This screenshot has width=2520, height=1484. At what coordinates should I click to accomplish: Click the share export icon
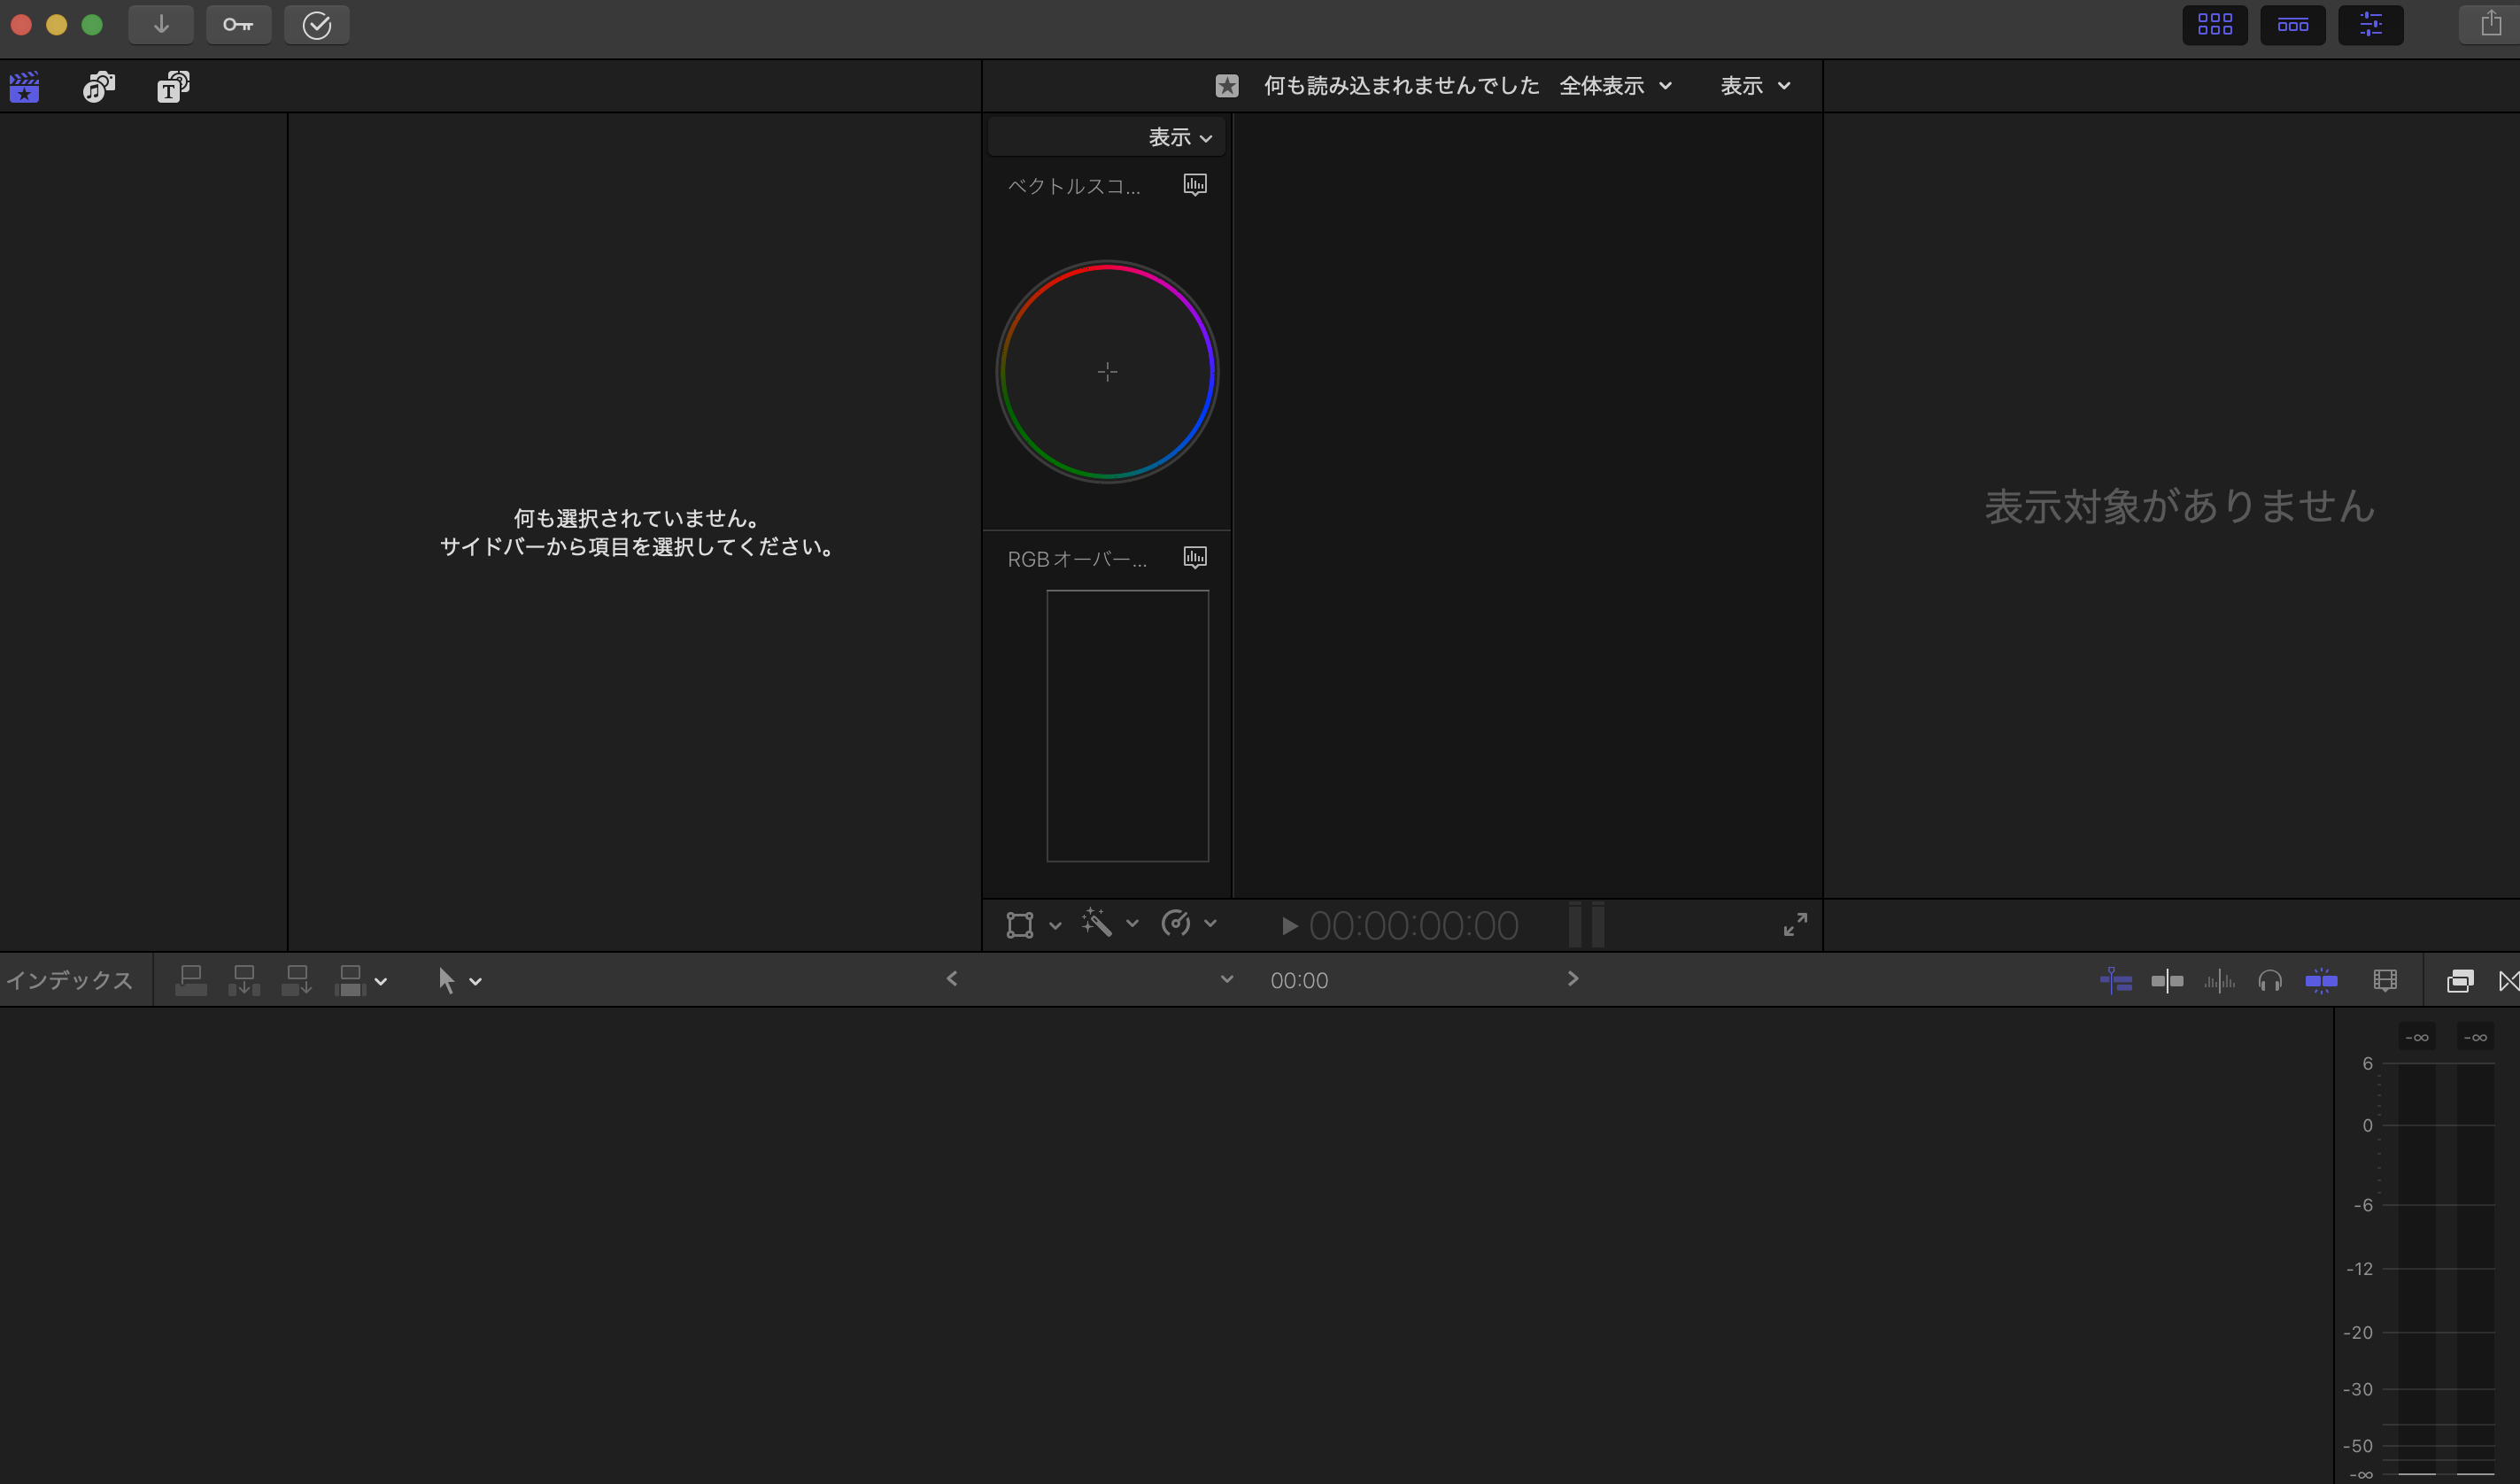pyautogui.click(x=2490, y=24)
